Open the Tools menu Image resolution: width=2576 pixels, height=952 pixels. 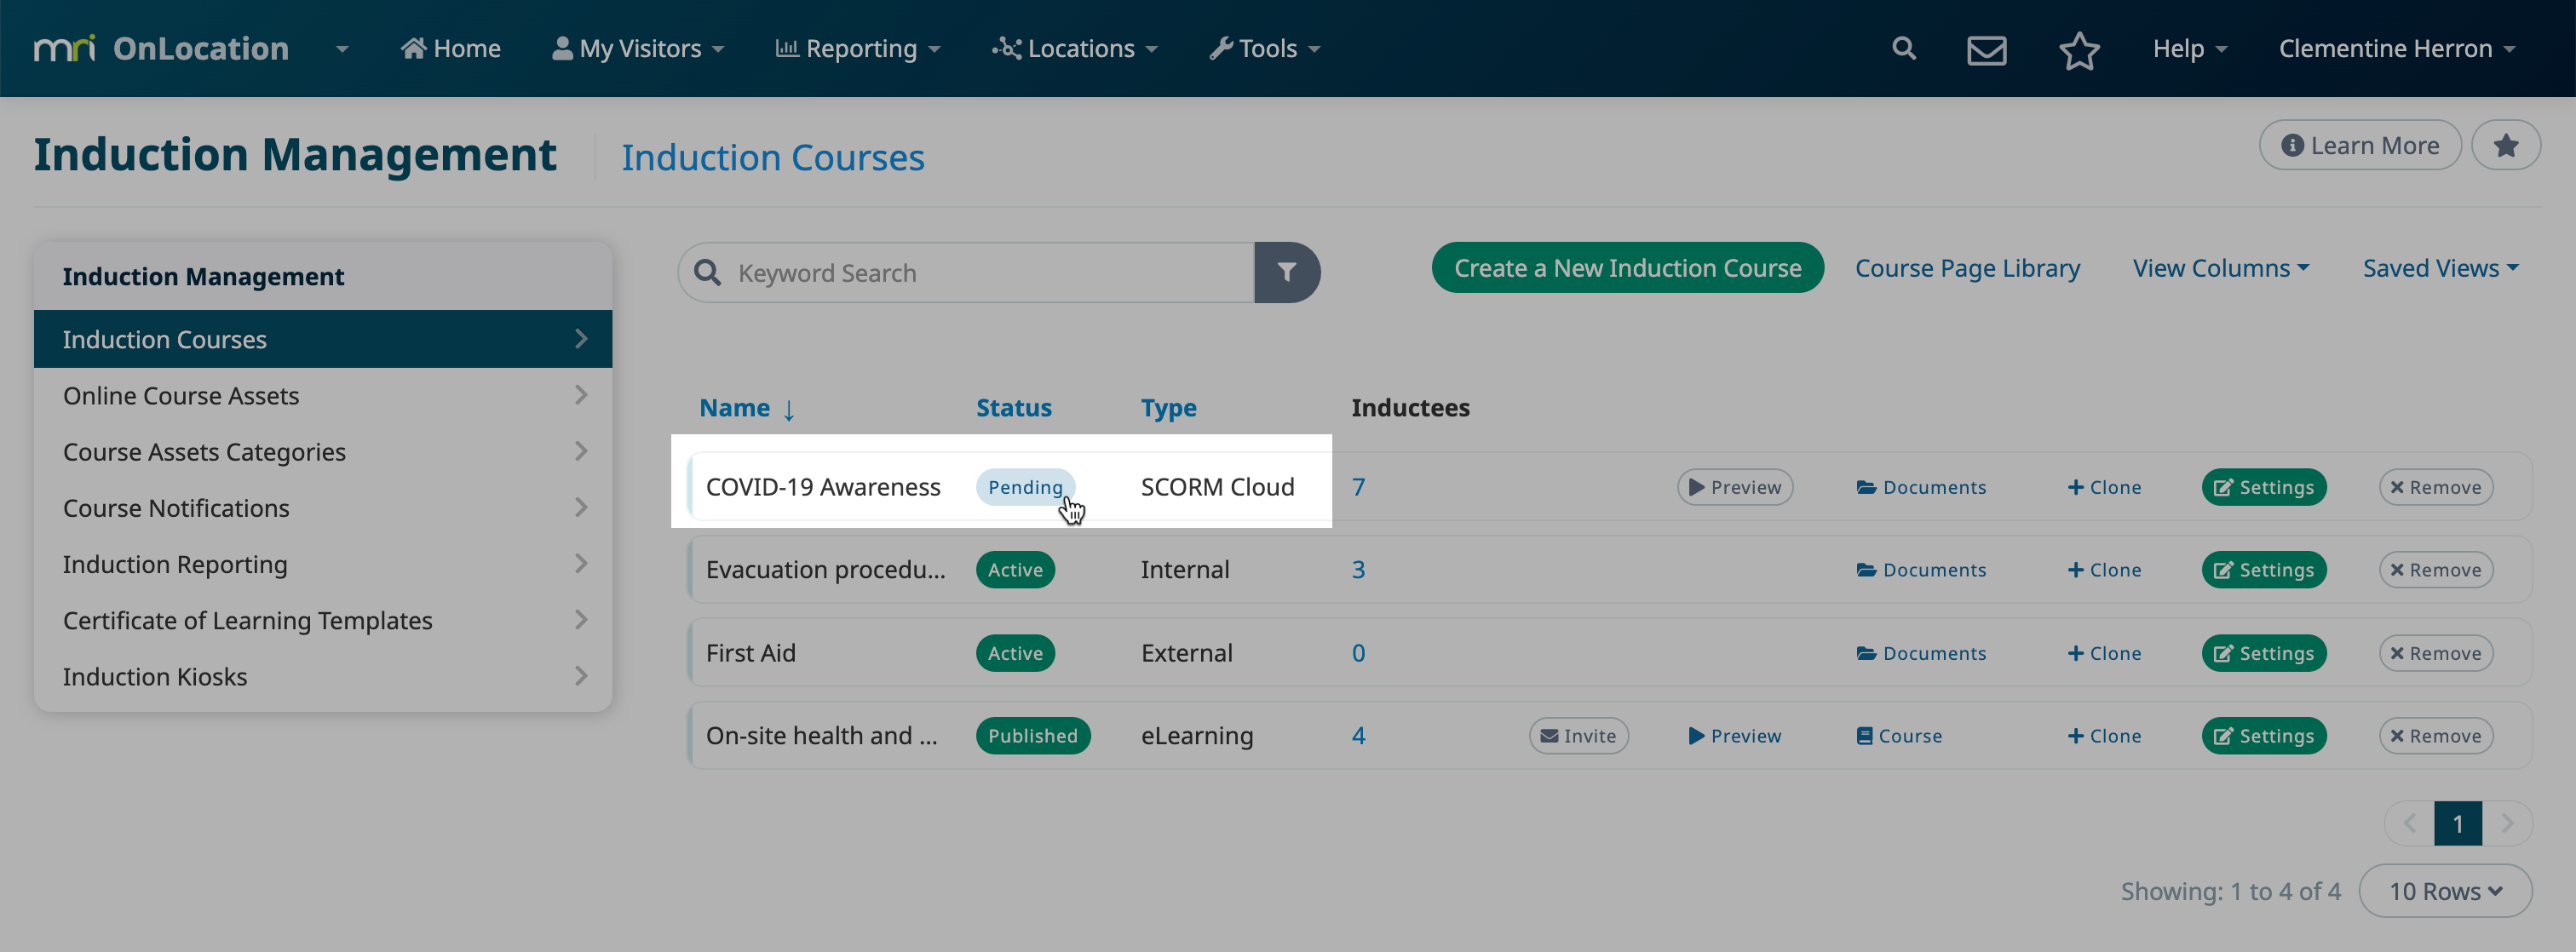[x=1265, y=48]
